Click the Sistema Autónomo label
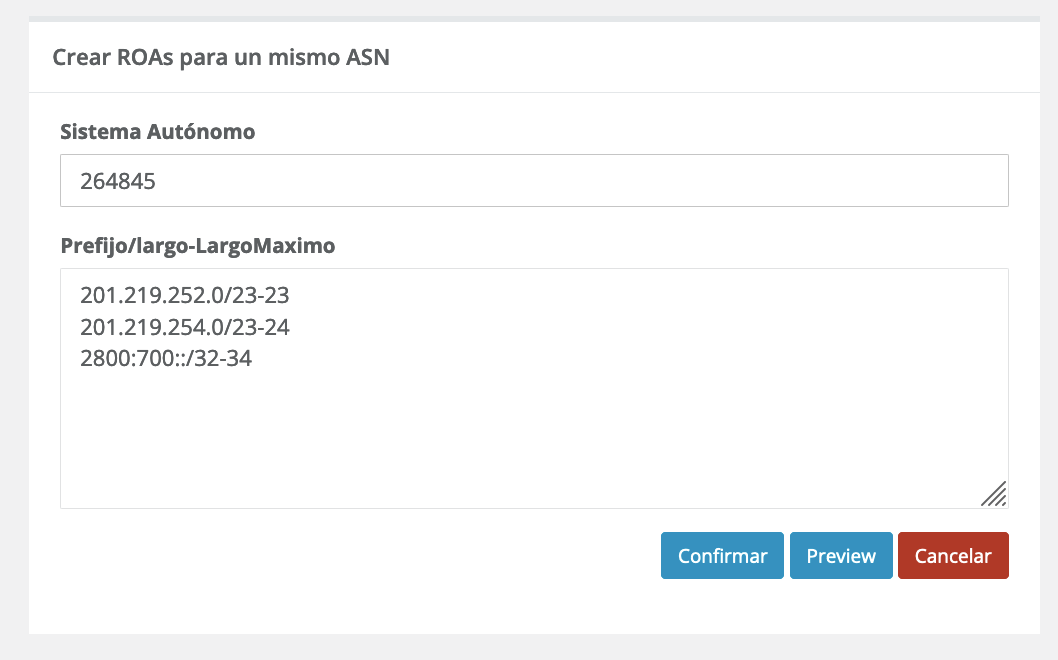 [x=157, y=131]
